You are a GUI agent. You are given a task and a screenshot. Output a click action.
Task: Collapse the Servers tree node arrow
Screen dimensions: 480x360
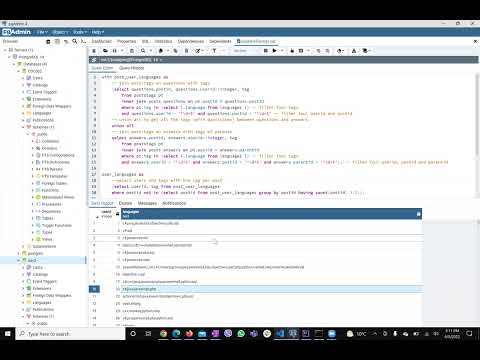(x=5, y=50)
